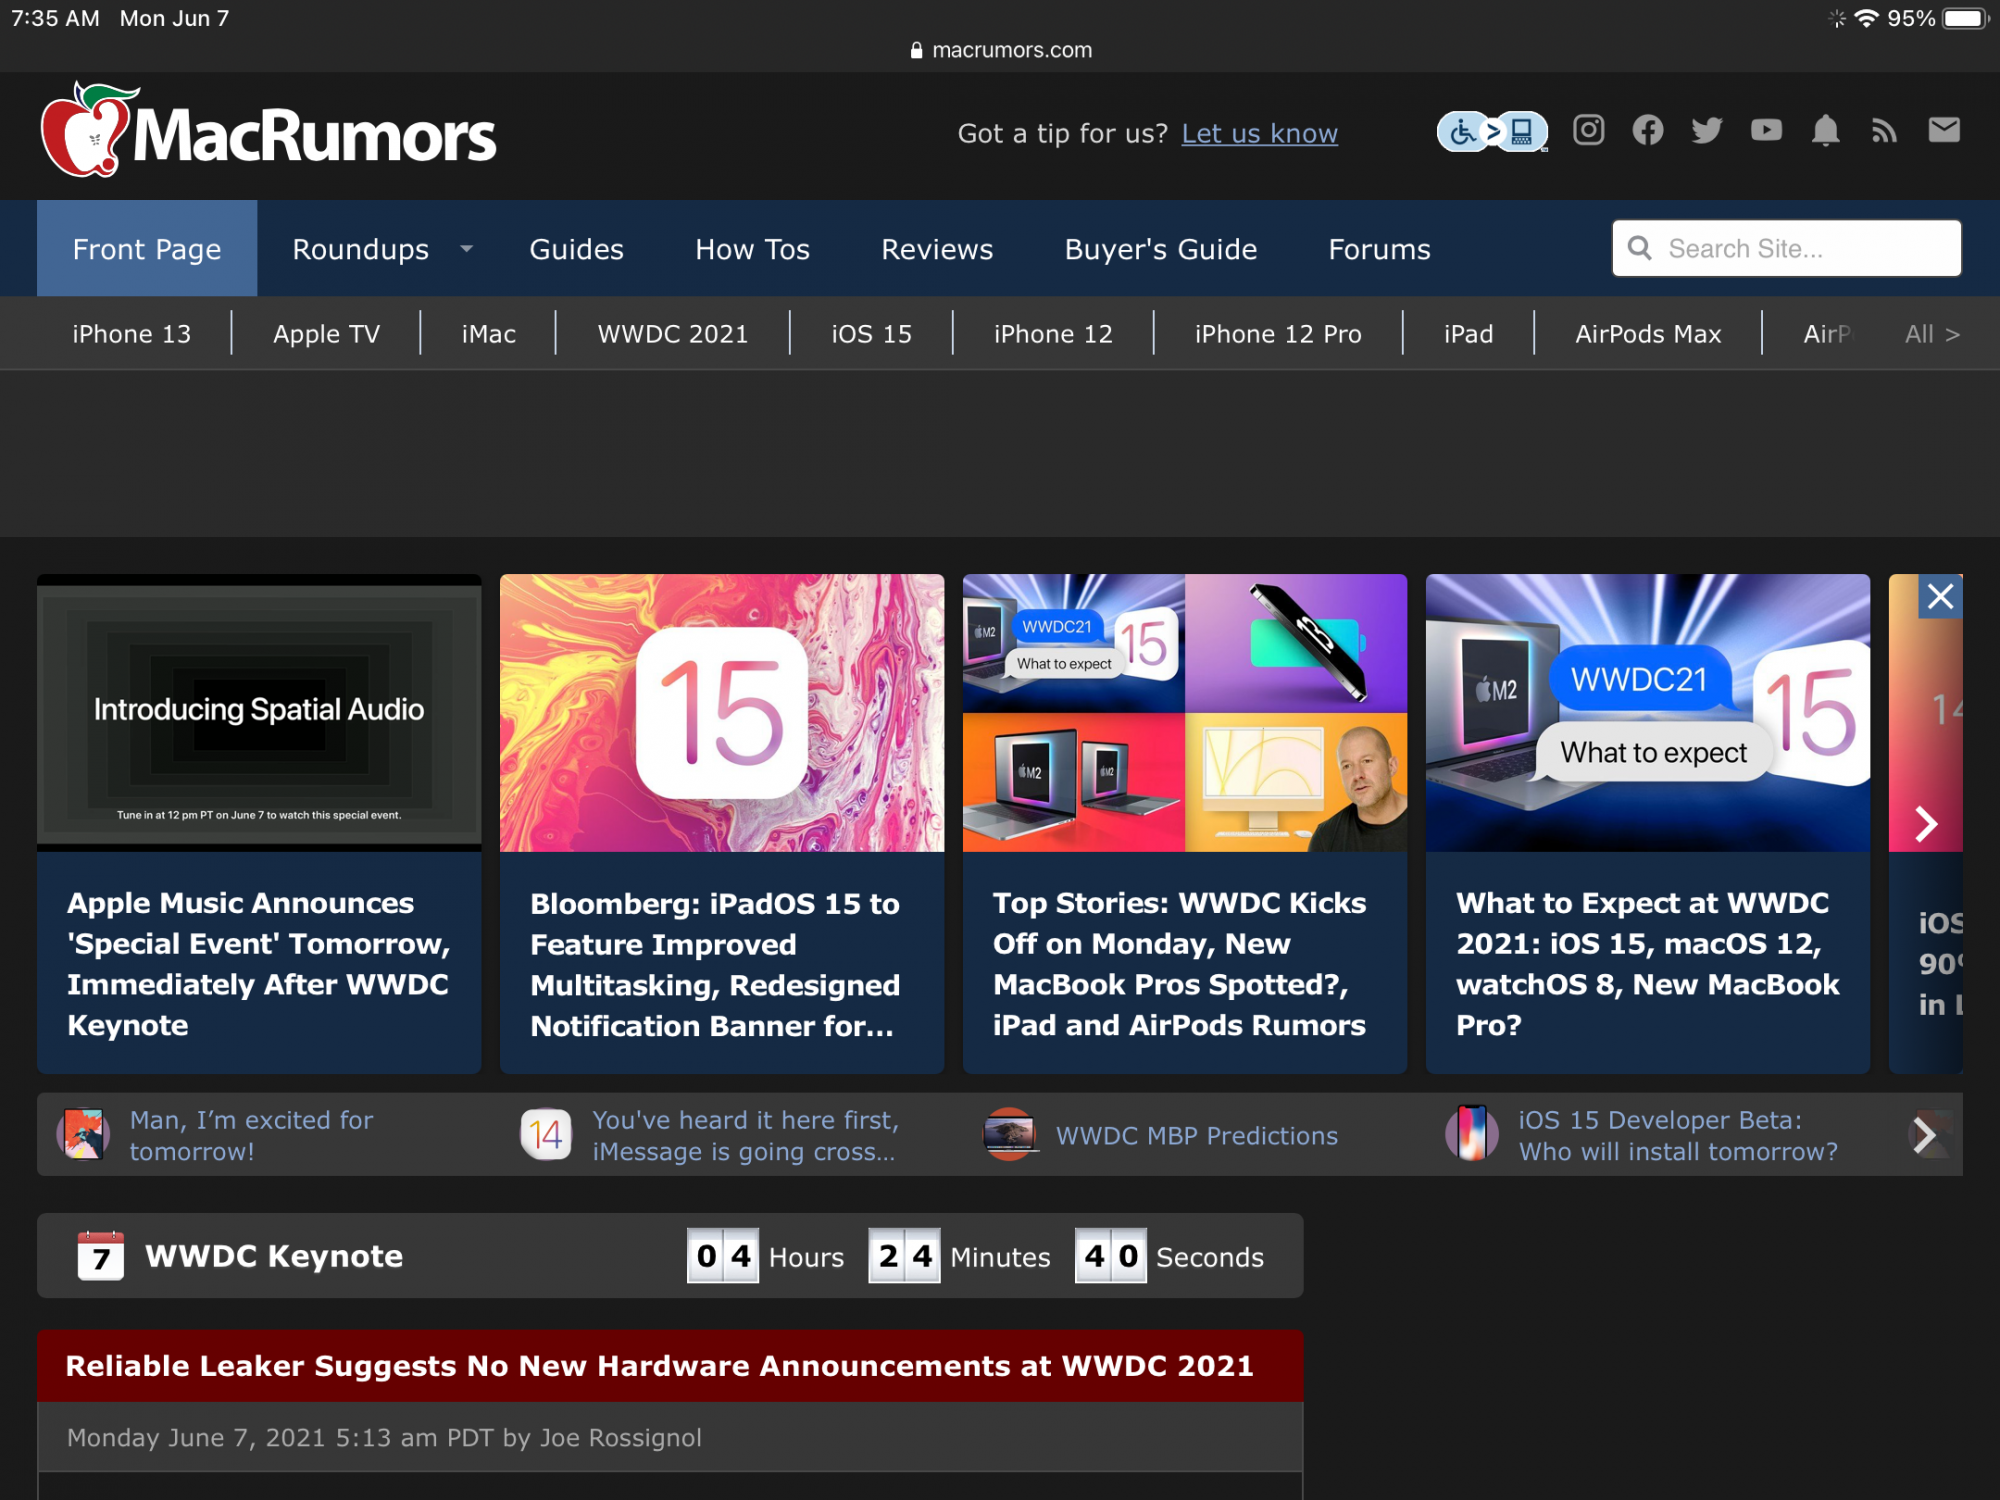Viewport: 2000px width, 1500px height.
Task: Open thread 'WWDC MBP Predictions'
Action: point(1196,1135)
